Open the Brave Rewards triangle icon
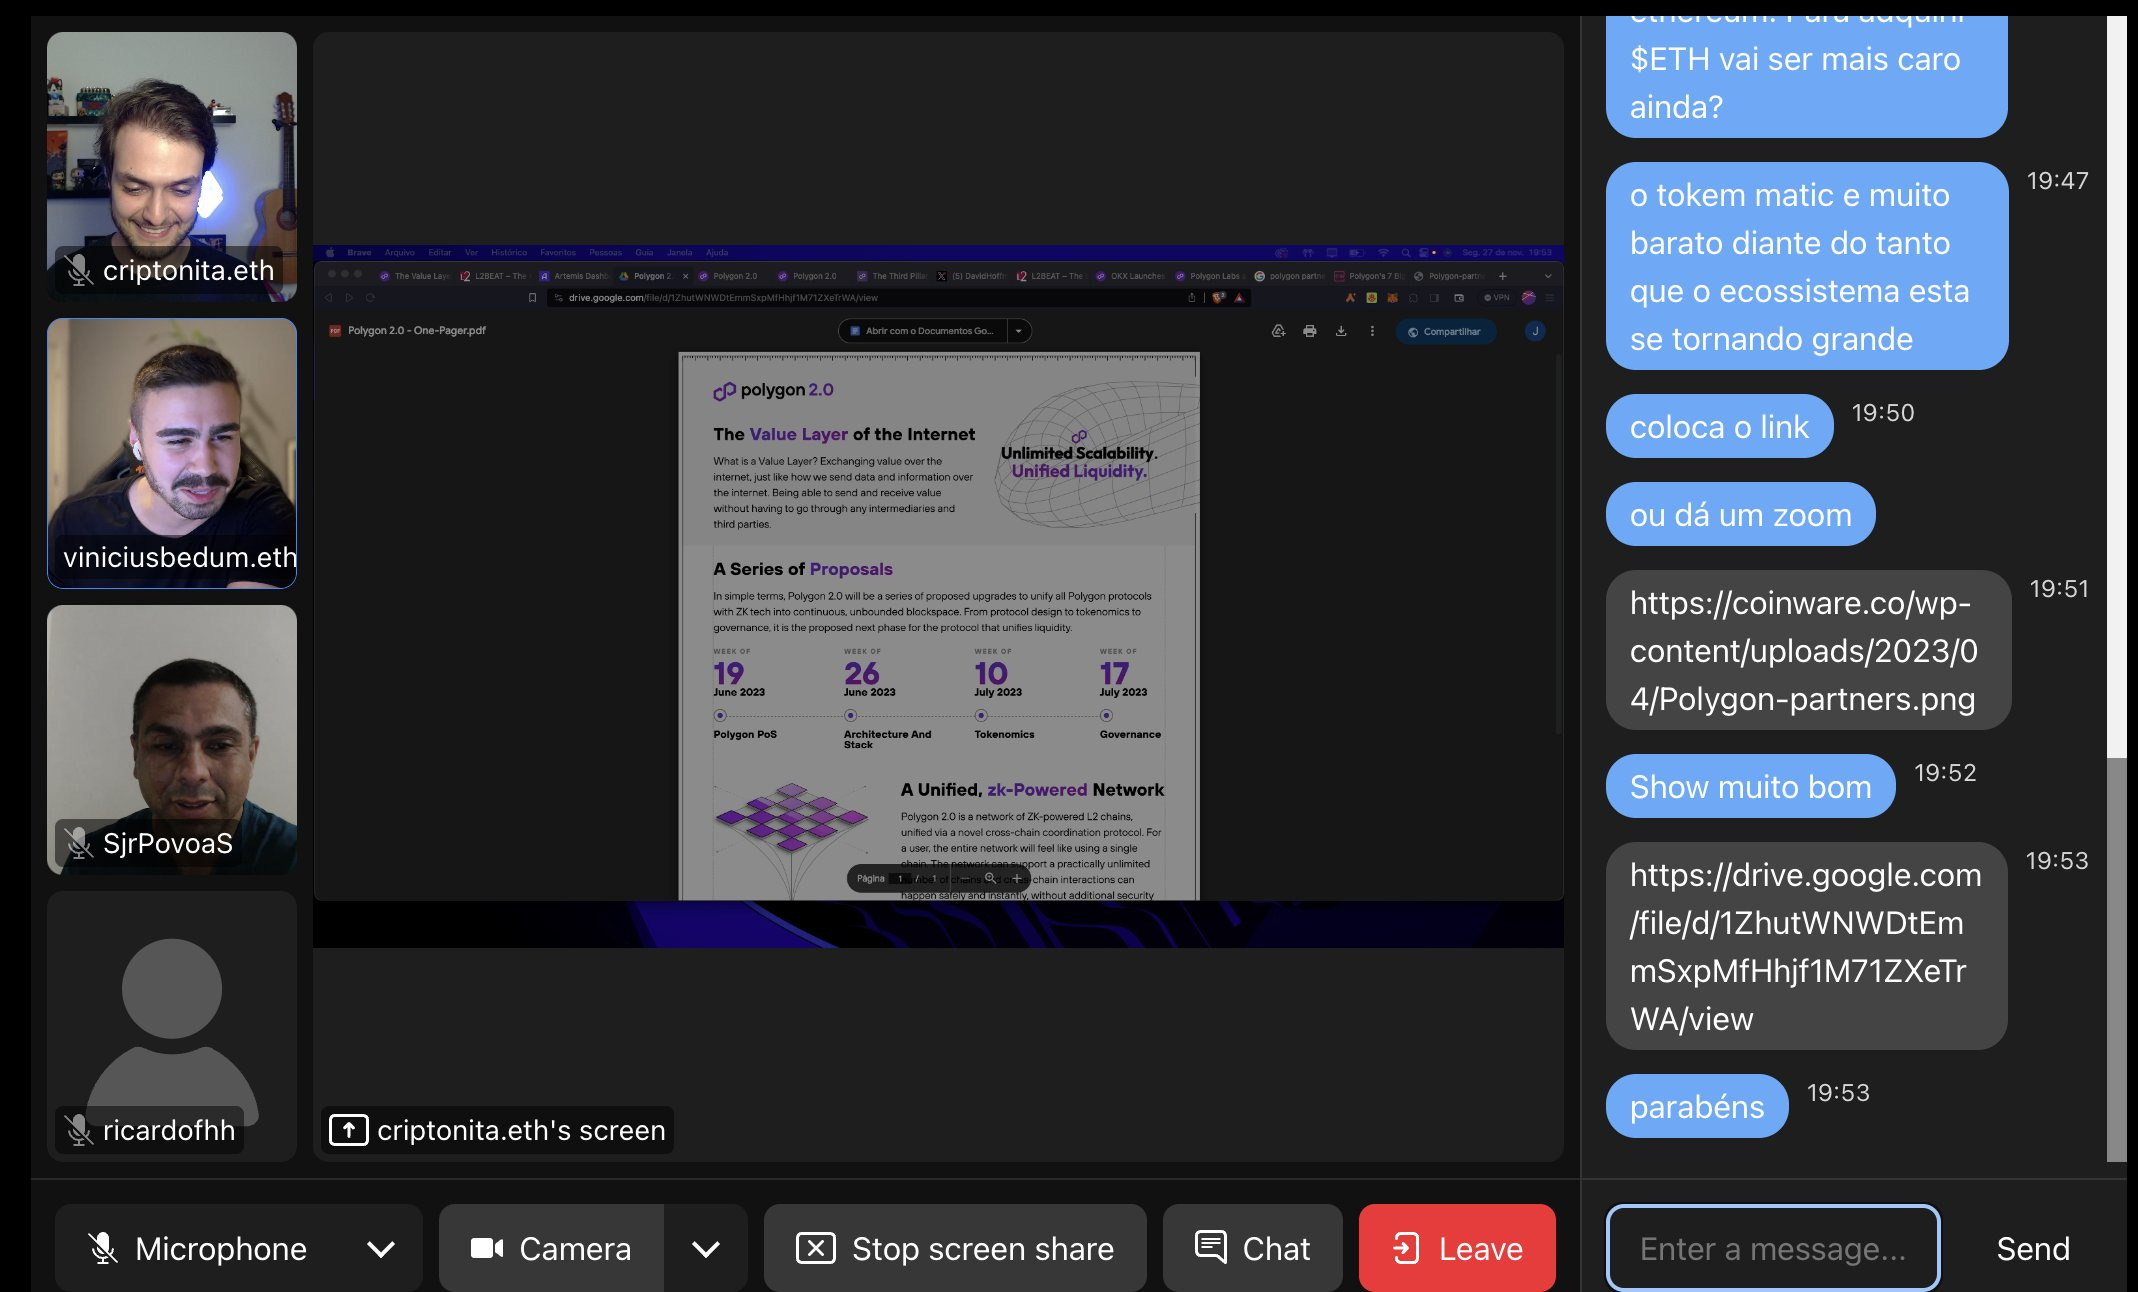 coord(1239,298)
